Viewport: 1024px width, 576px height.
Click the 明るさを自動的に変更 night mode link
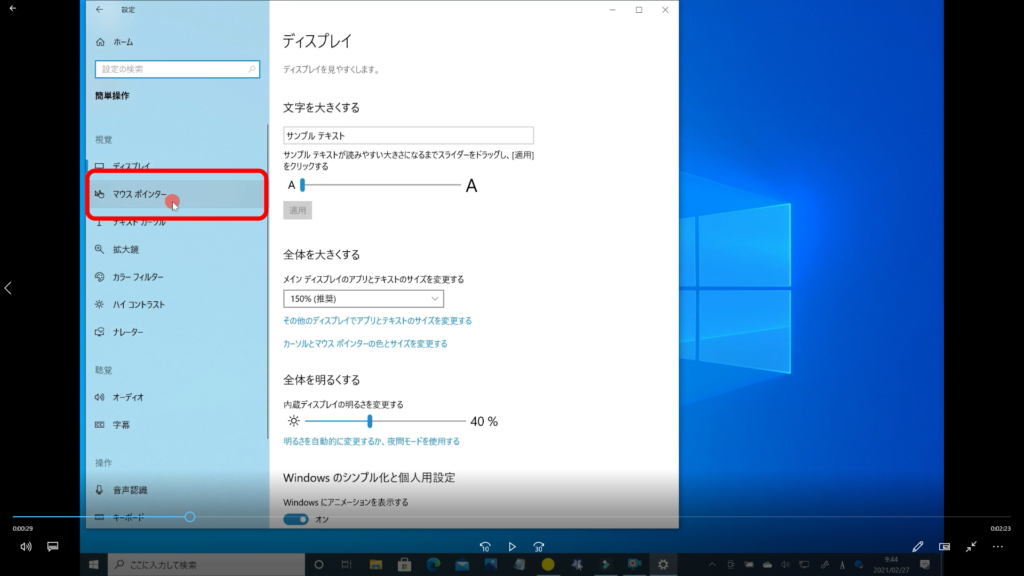(371, 441)
